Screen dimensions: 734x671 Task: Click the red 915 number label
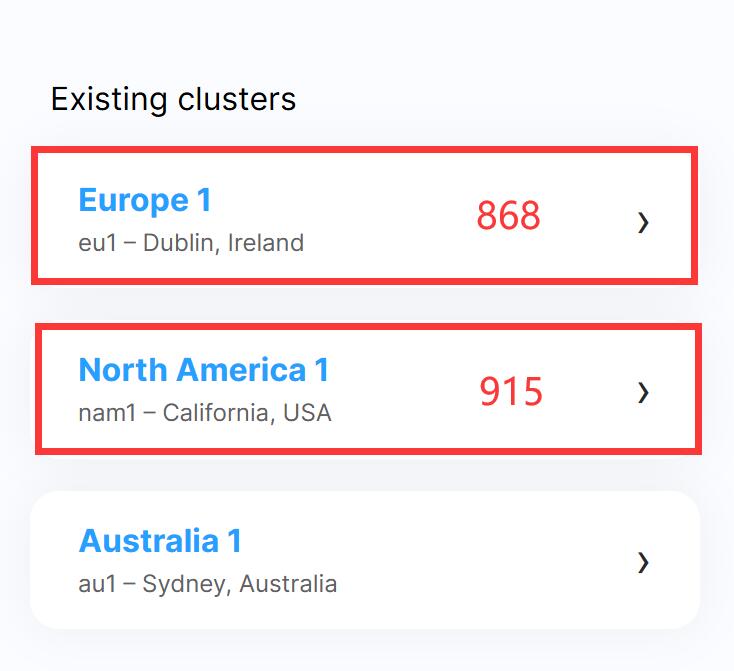coord(511,391)
